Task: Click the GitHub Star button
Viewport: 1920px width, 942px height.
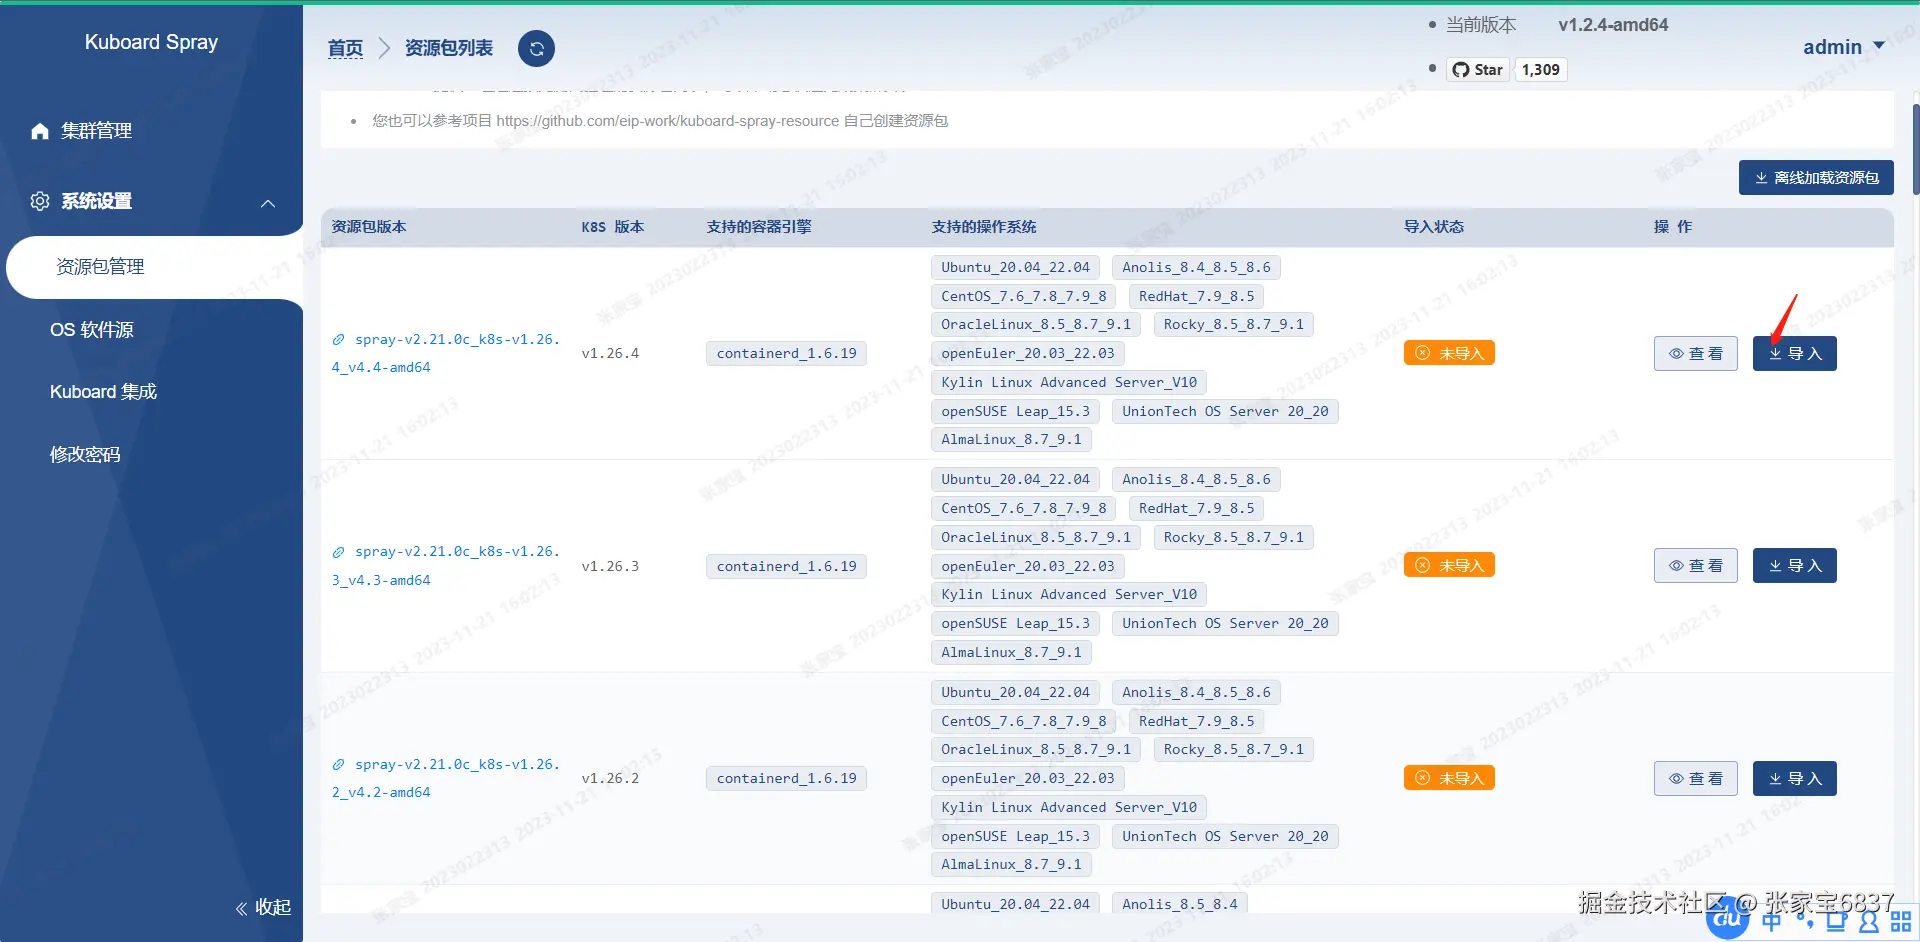Action: click(x=1477, y=69)
